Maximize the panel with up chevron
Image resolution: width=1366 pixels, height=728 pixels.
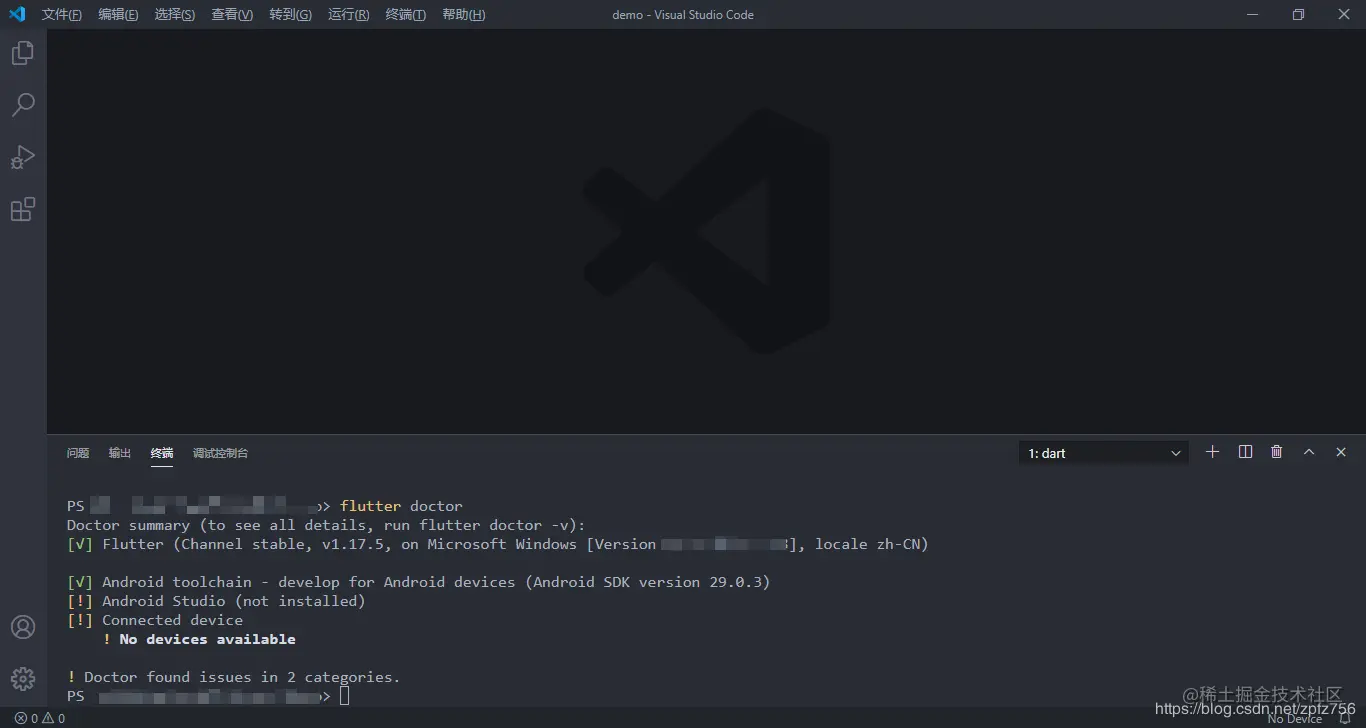click(x=1309, y=452)
